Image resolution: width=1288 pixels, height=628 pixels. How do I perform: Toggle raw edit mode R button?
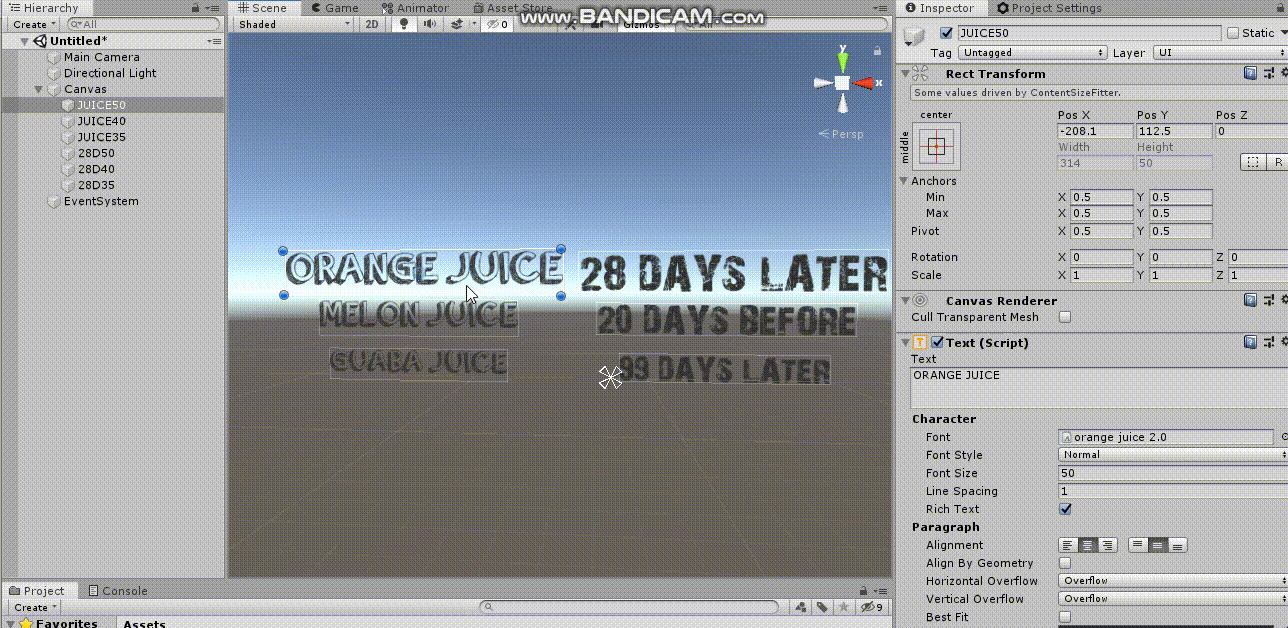pyautogui.click(x=1275, y=162)
